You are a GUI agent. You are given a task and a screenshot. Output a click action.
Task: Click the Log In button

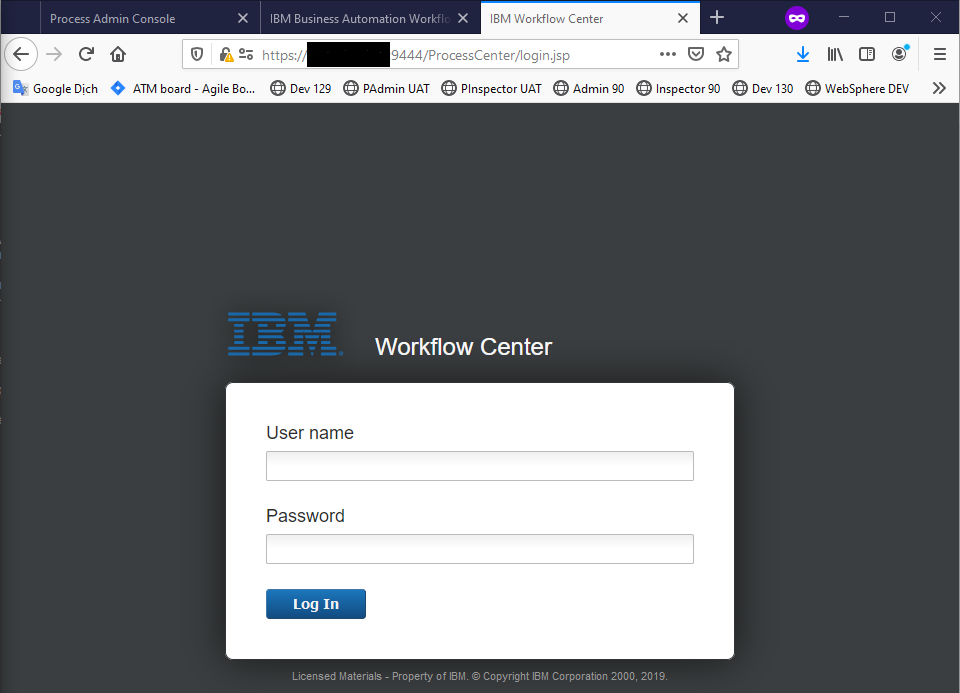pyautogui.click(x=316, y=604)
